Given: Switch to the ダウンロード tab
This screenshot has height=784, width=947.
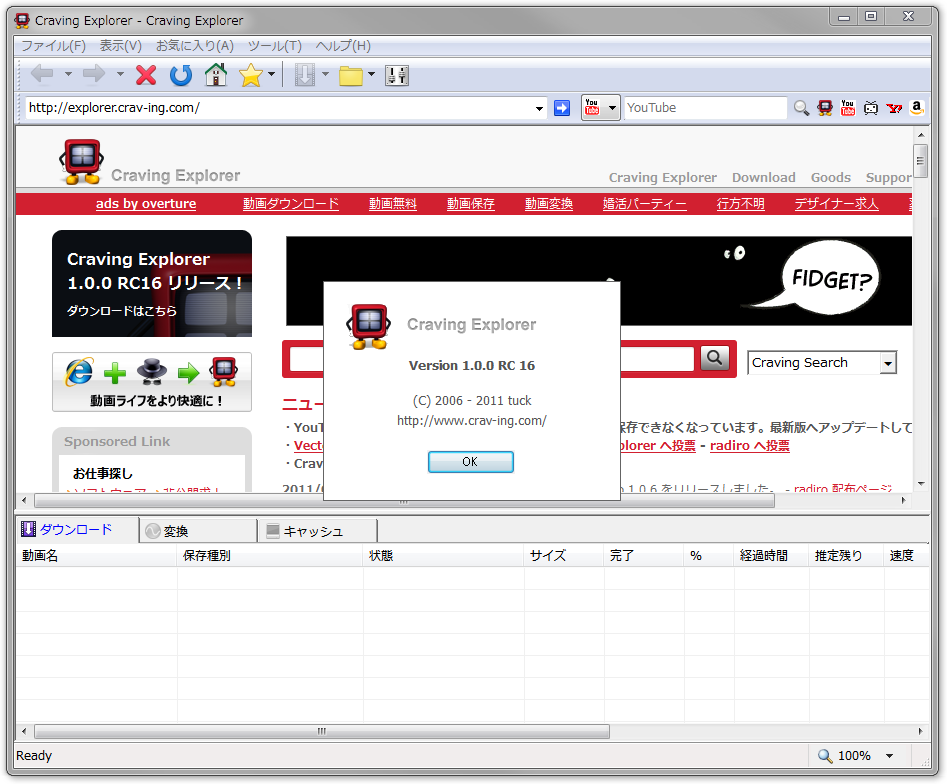Looking at the screenshot, I should (x=77, y=530).
